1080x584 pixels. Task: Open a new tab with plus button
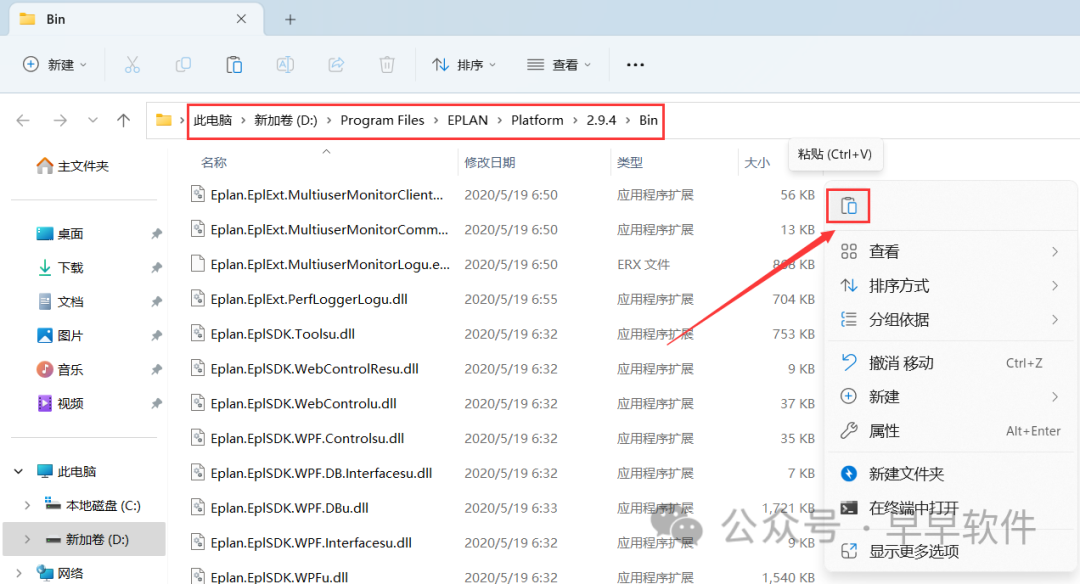coord(290,19)
